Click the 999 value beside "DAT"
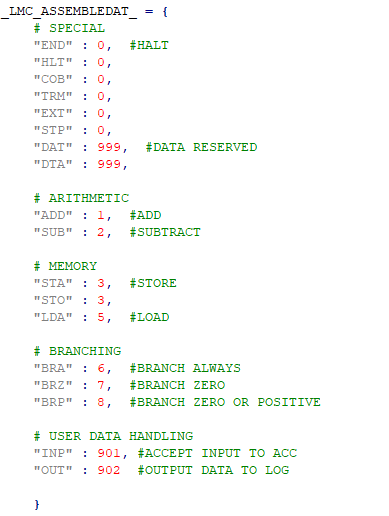389x516 pixels. click(109, 147)
